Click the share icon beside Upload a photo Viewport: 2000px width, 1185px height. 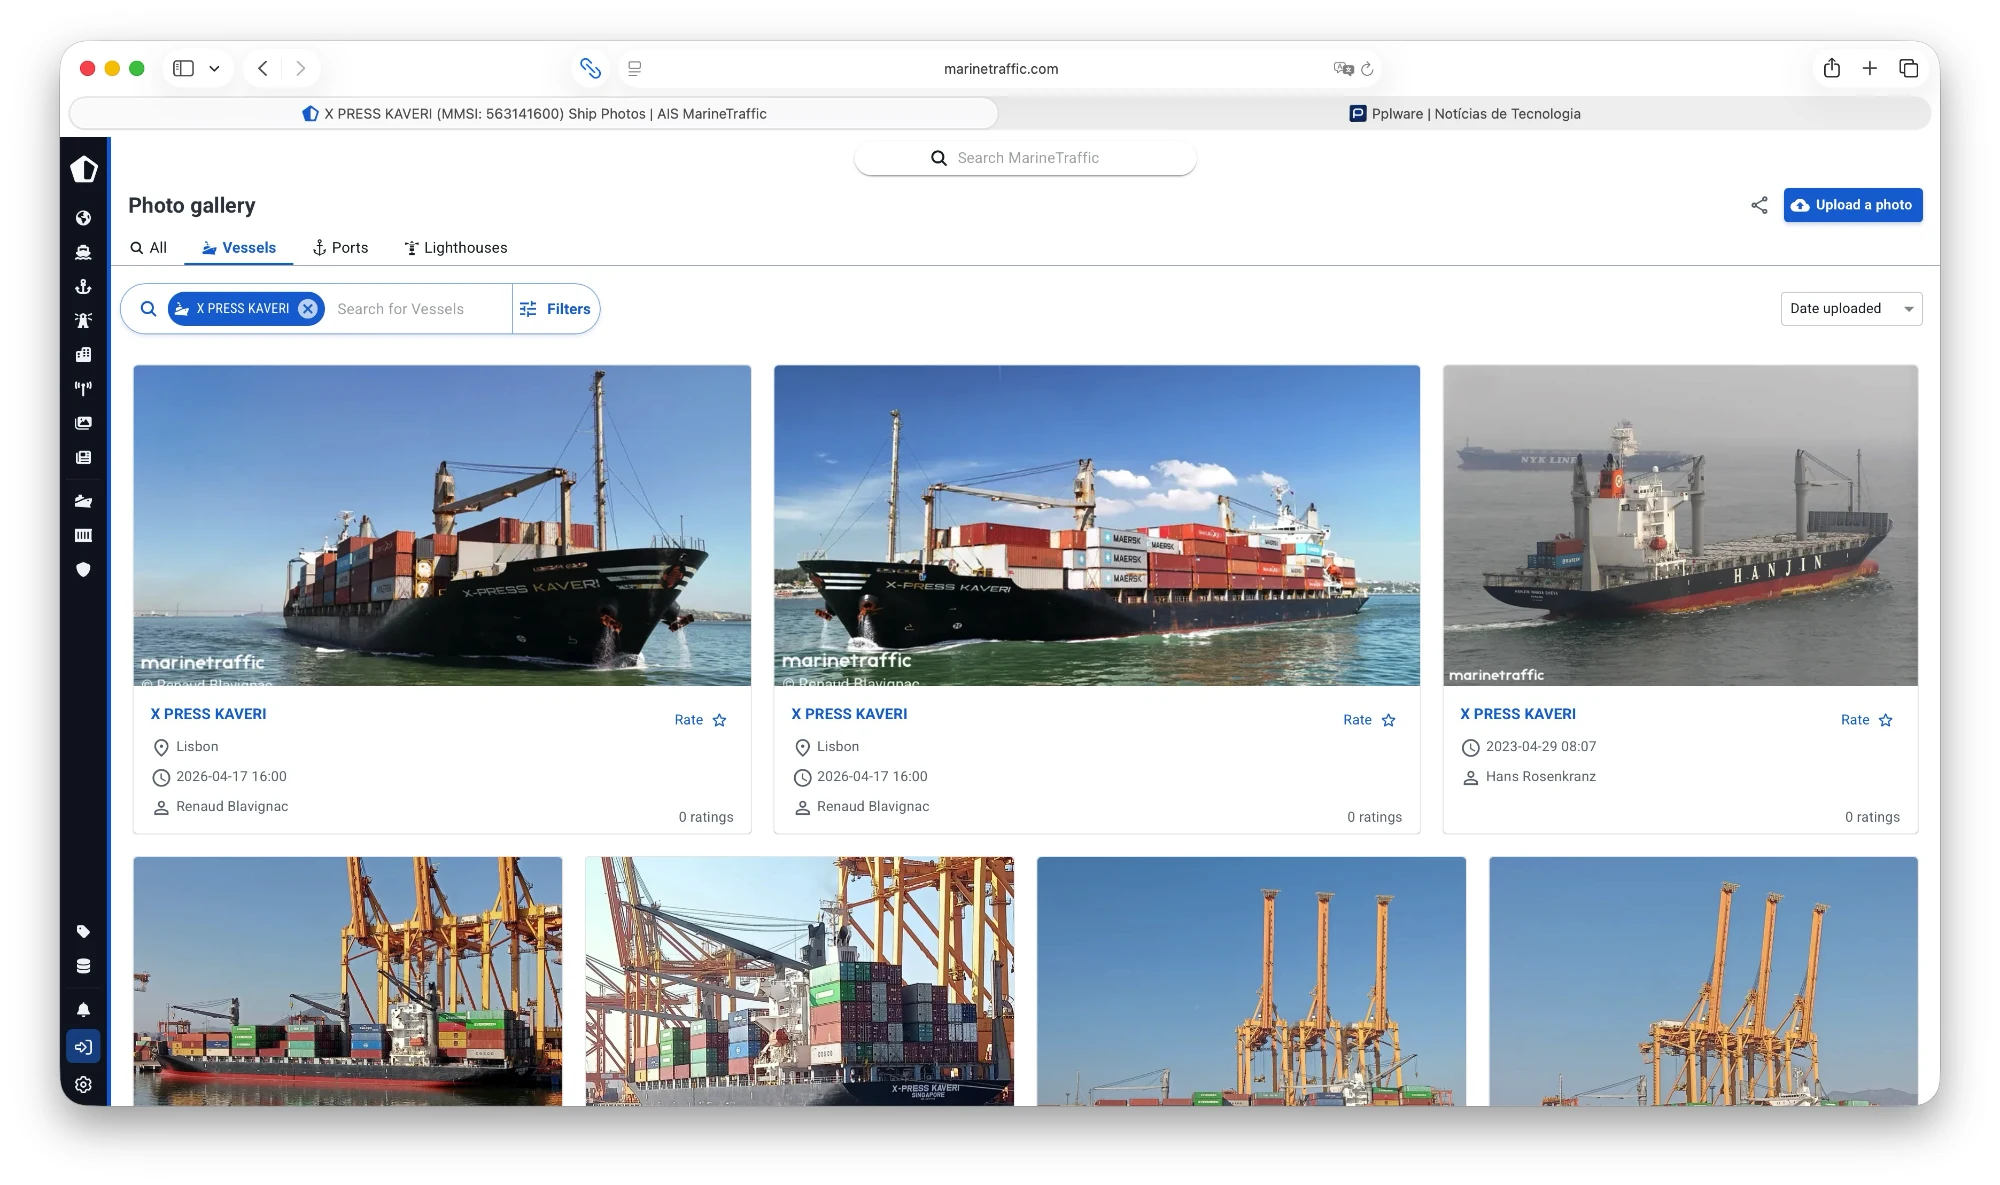[1759, 205]
